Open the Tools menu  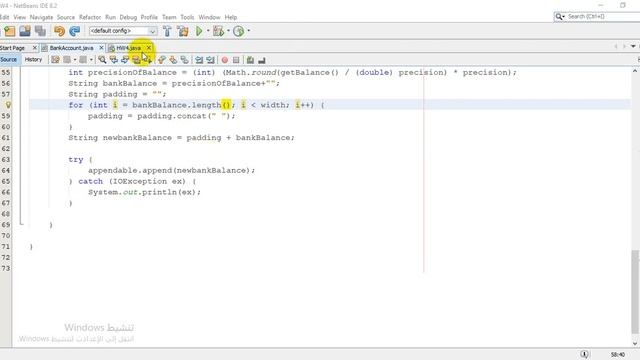pos(187,17)
